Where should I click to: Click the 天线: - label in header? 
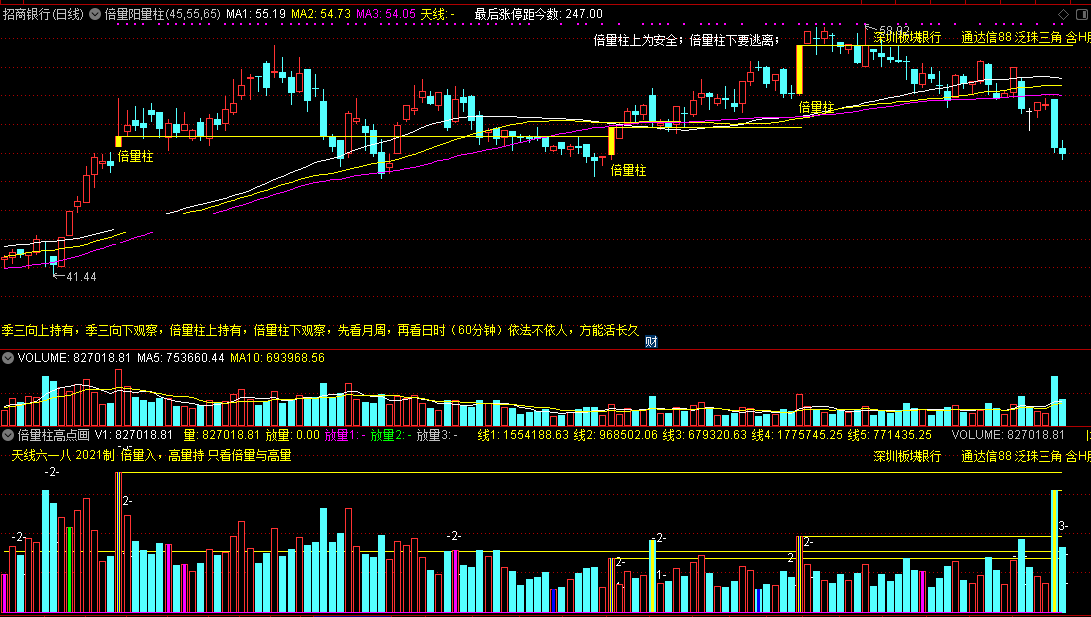438,14
